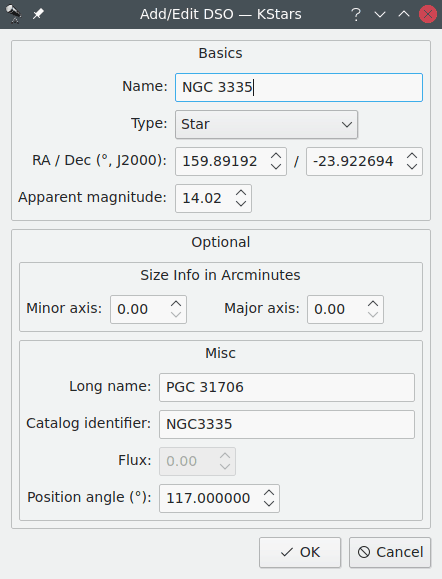Image resolution: width=442 pixels, height=579 pixels.
Task: Decrease Position angle with down arrow
Action: pos(269,504)
